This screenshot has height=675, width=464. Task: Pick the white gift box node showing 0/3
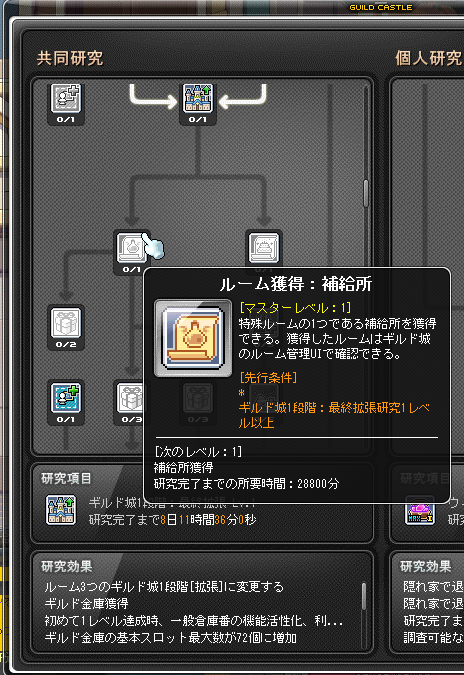(130, 397)
